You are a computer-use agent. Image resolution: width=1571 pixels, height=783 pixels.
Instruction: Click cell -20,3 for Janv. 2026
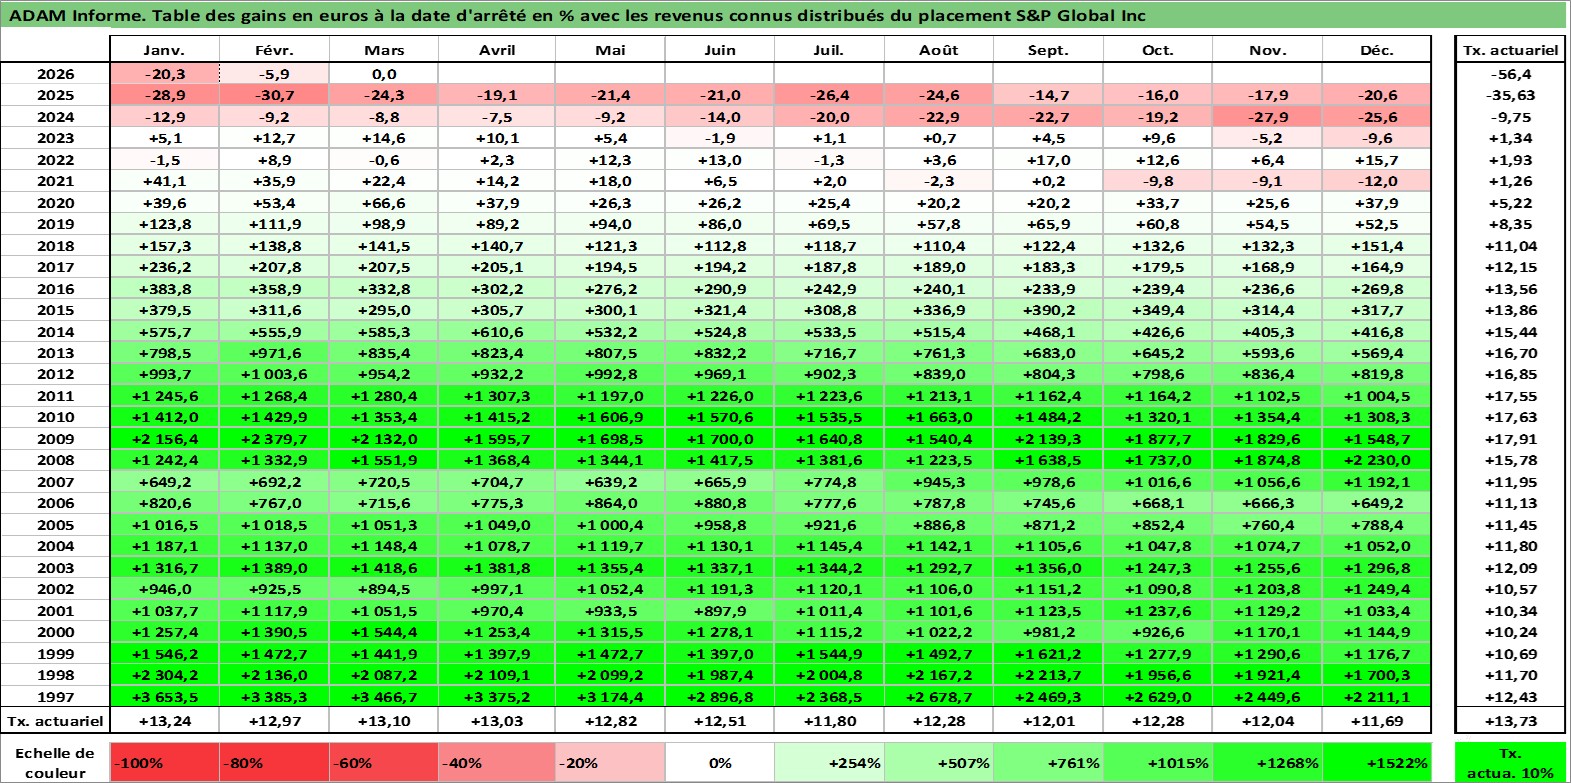(164, 74)
